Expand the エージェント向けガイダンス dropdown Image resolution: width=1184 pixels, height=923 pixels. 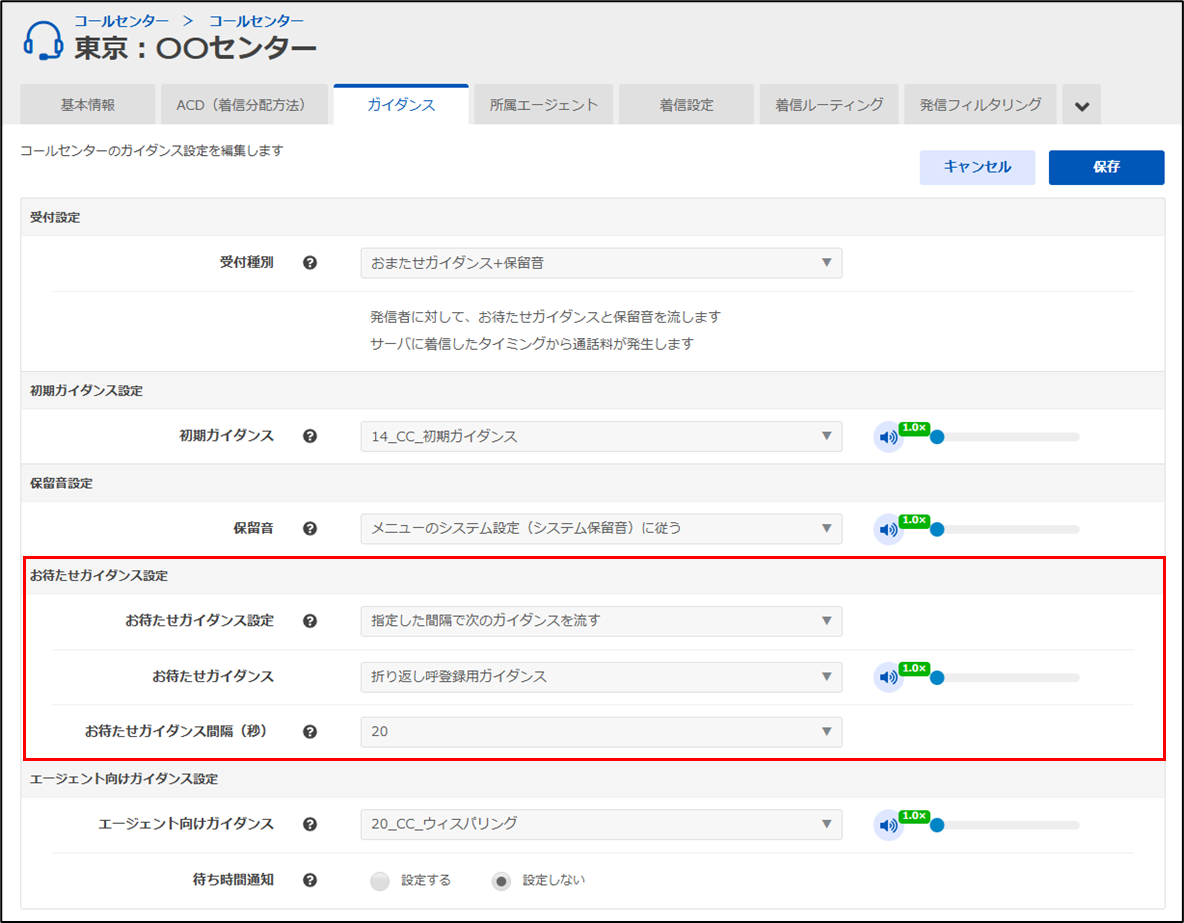601,824
